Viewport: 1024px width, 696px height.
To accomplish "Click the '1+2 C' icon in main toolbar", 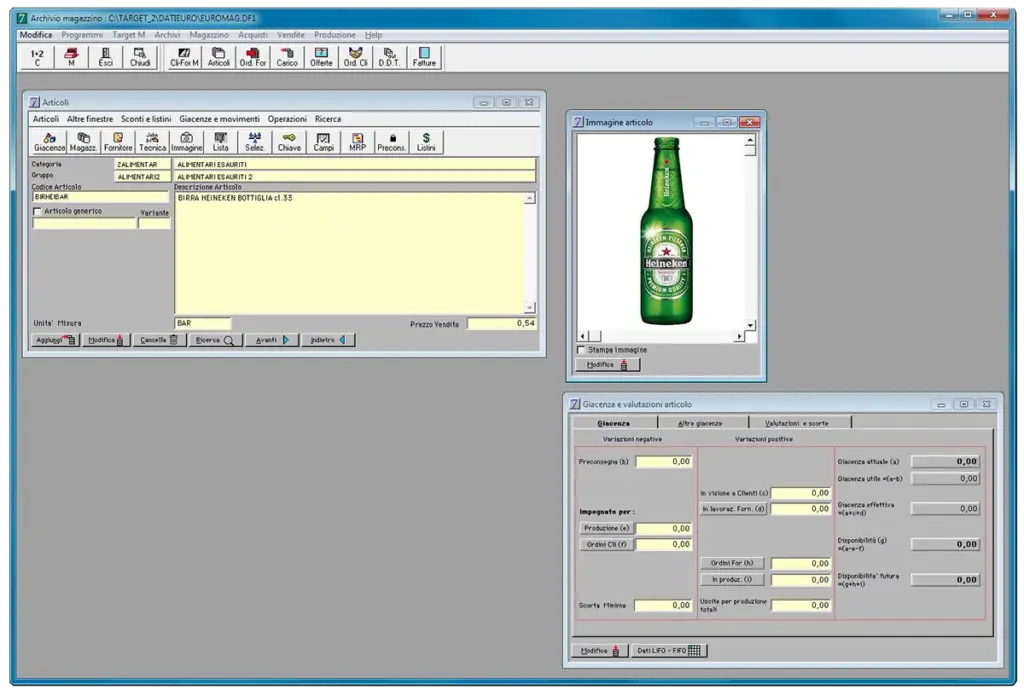I will (37, 57).
